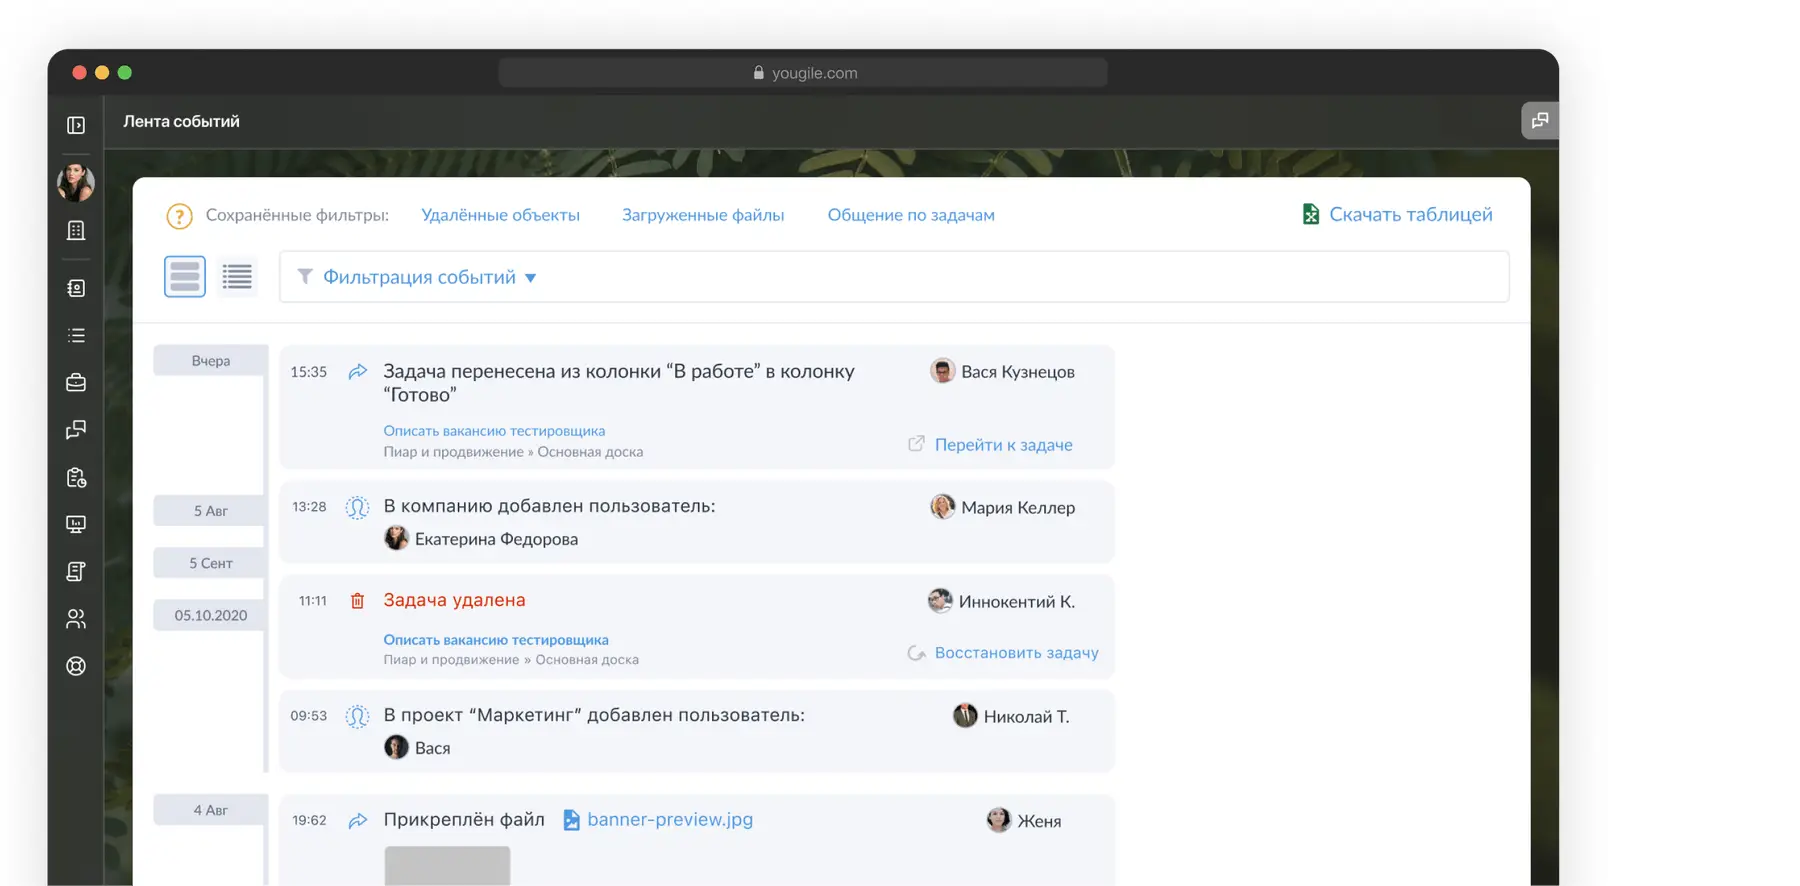
Task: Click the question mark help icon
Action: coord(179,216)
